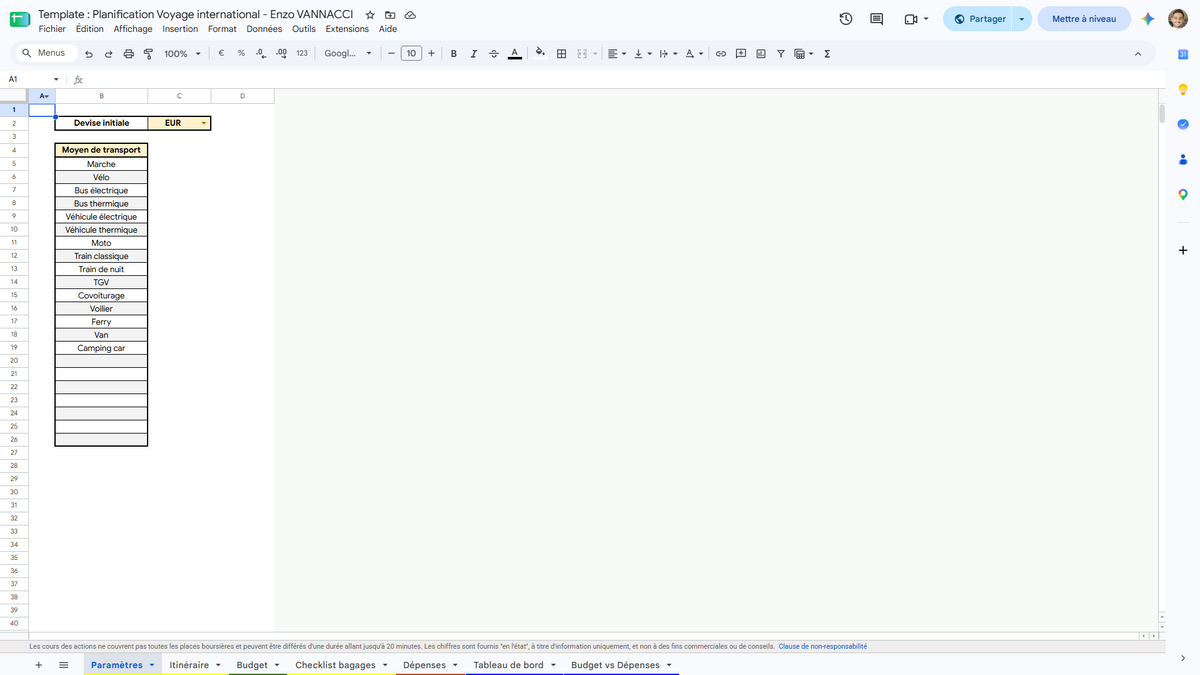Star this document
1200x675 pixels.
tap(370, 15)
